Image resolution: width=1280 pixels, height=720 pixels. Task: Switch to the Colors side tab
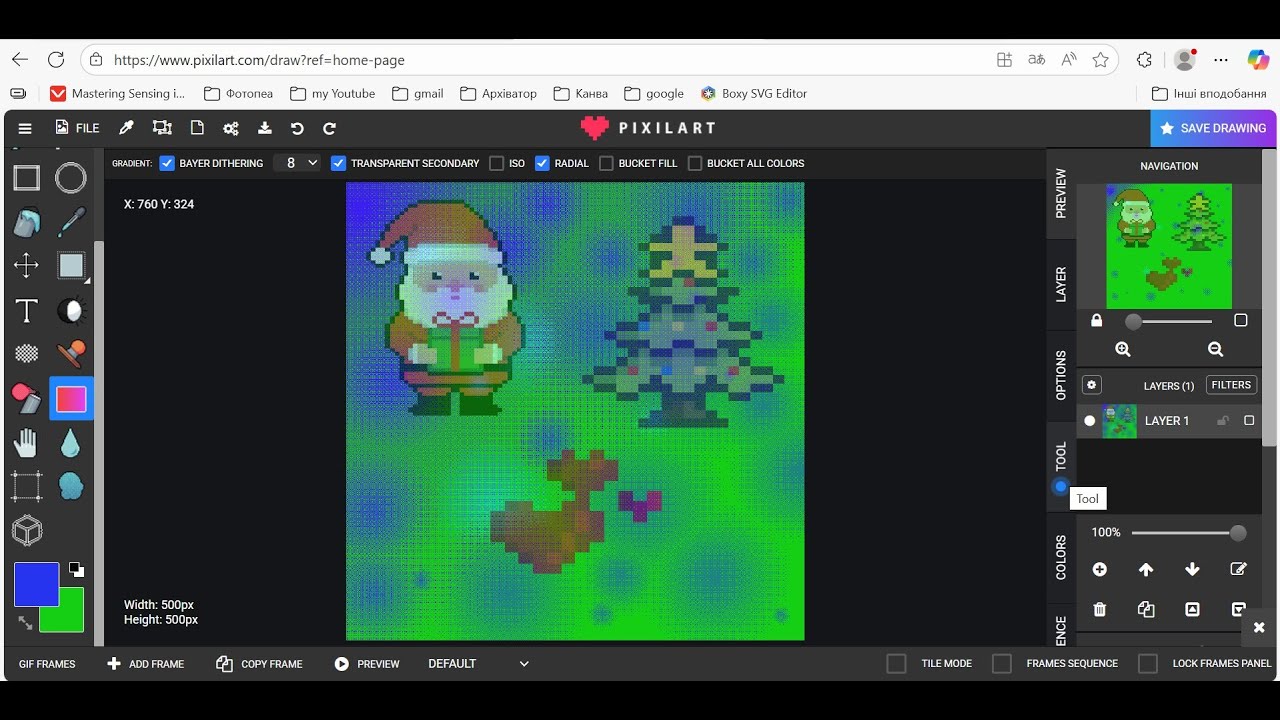pyautogui.click(x=1061, y=557)
